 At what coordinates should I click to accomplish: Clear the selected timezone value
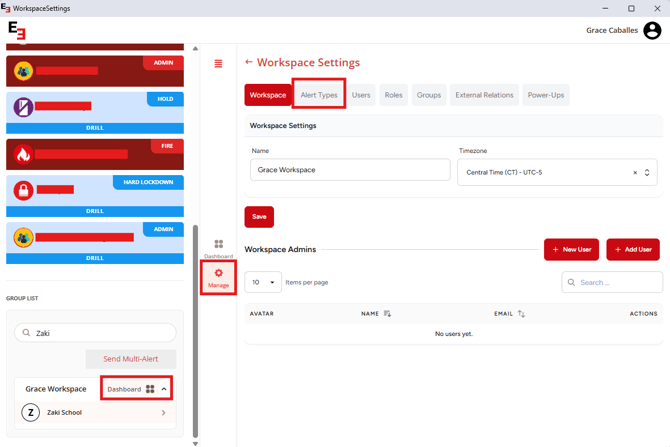click(x=635, y=173)
